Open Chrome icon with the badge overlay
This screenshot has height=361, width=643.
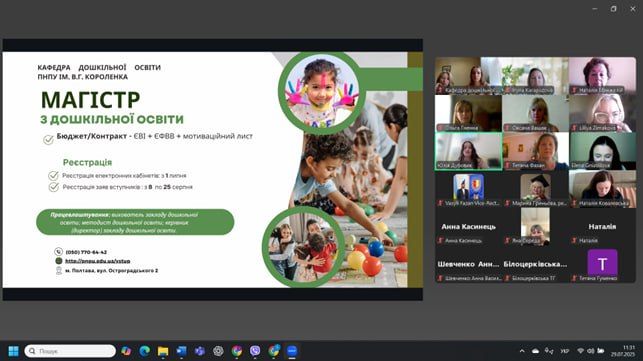[x=274, y=351]
